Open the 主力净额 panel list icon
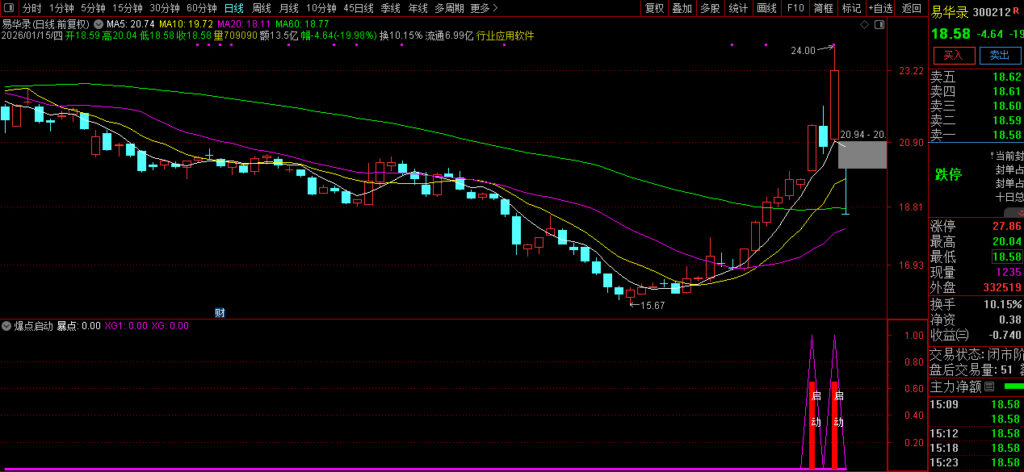 coord(990,386)
